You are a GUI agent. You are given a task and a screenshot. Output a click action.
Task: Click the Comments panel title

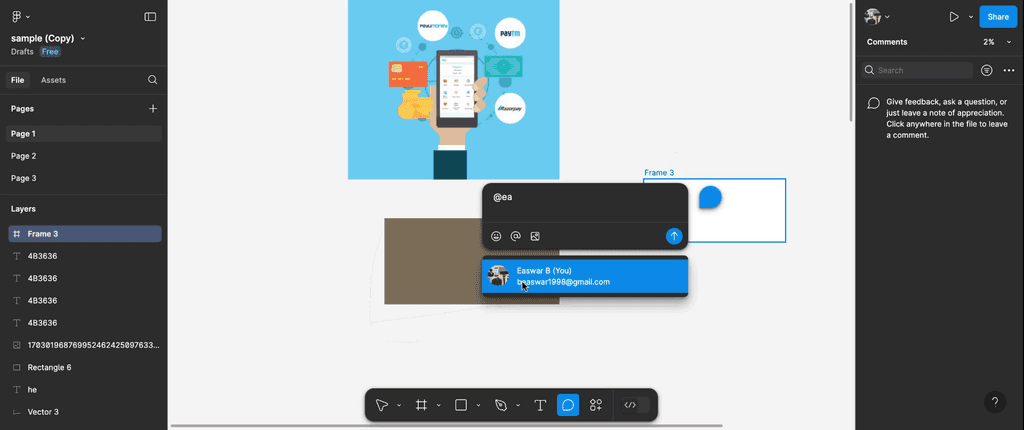(x=887, y=42)
